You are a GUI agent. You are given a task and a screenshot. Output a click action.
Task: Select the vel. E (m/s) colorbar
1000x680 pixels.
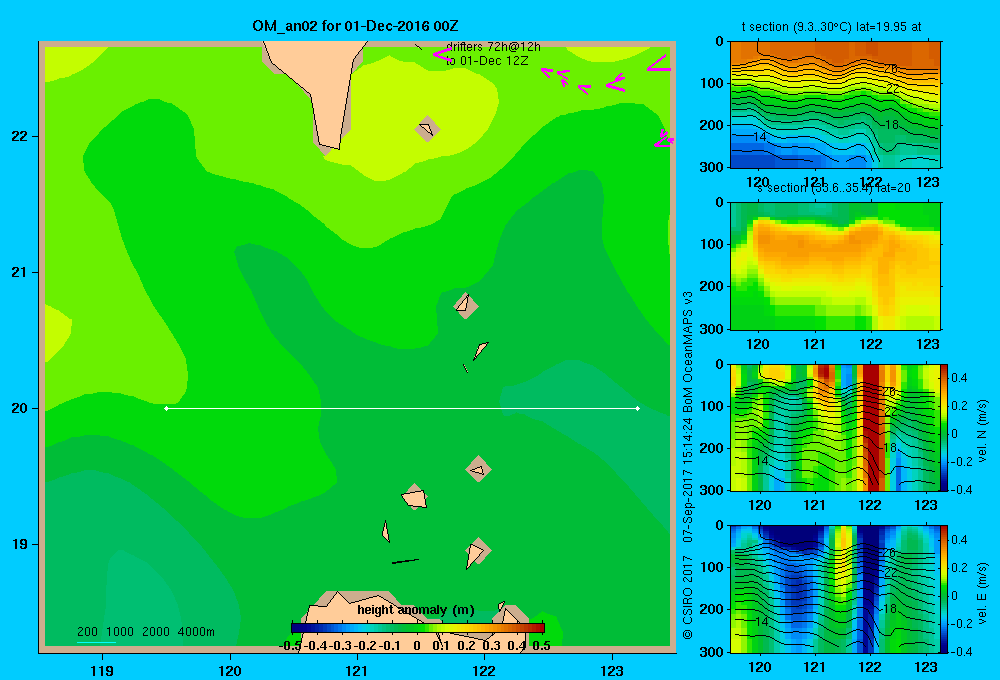pyautogui.click(x=944, y=589)
